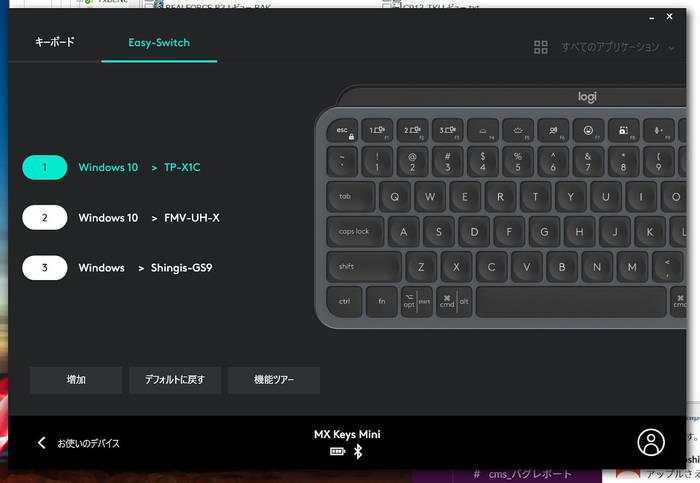Viewport: 700px width, 483px height.
Task: Click the screen capture key (F8)
Action: coord(624,130)
